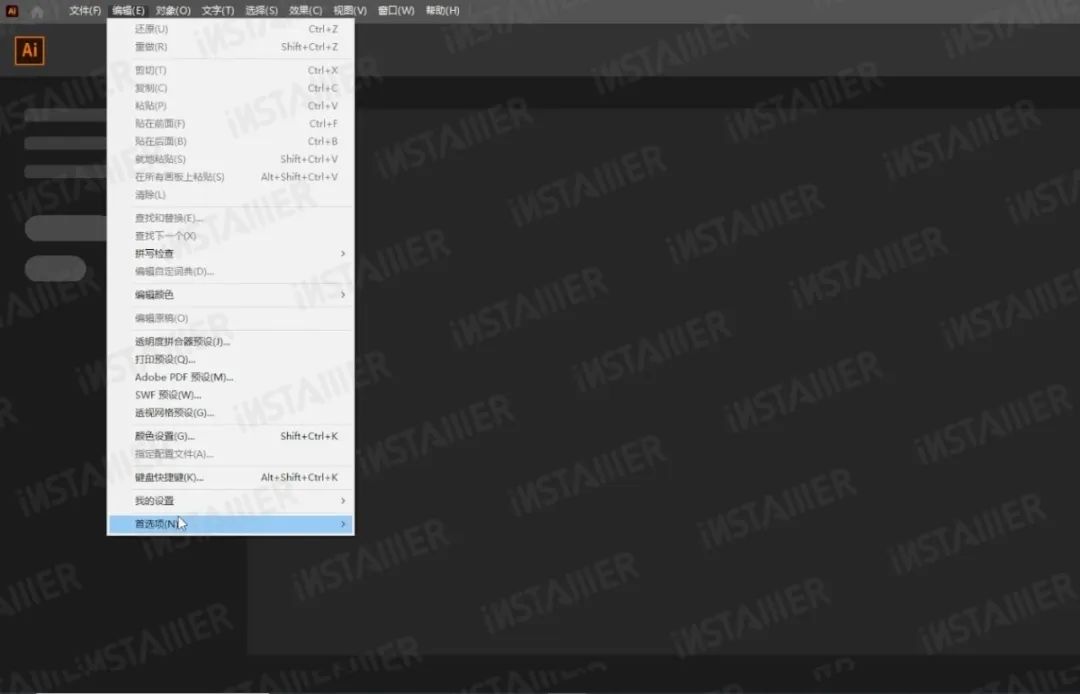
Task: Click the small Ai application icon in title bar
Action: 12,11
